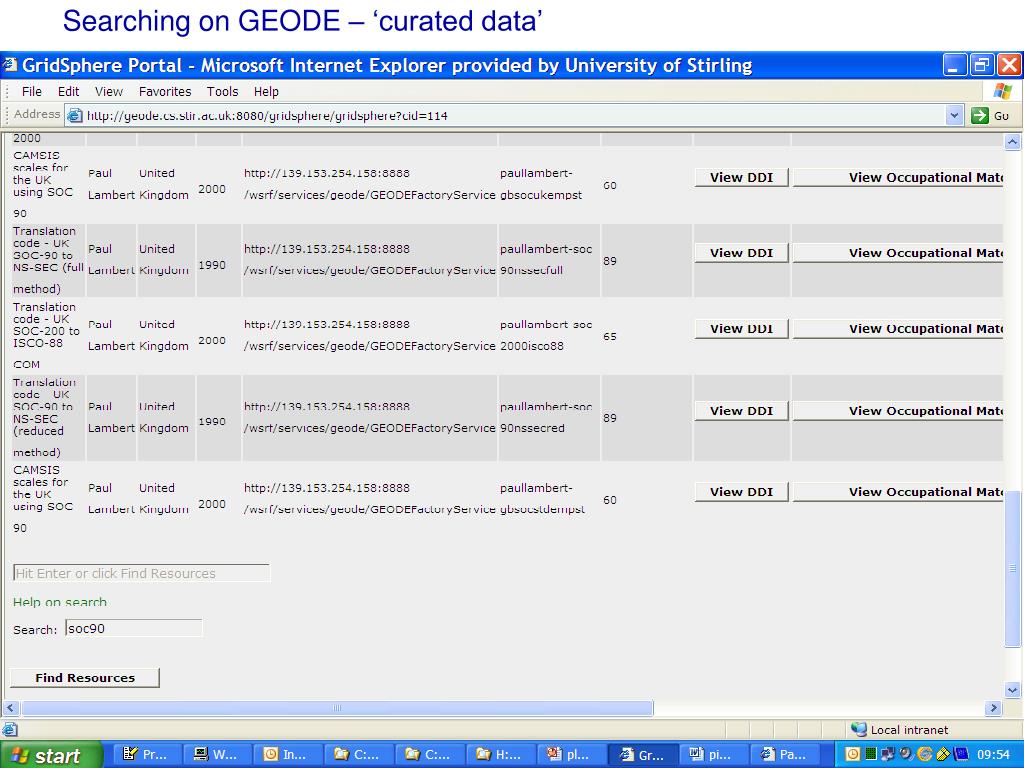Screen dimensions: 1024x768
Task: Click the Windows flag logo in the menu bar
Action: pyautogui.click(x=1002, y=91)
